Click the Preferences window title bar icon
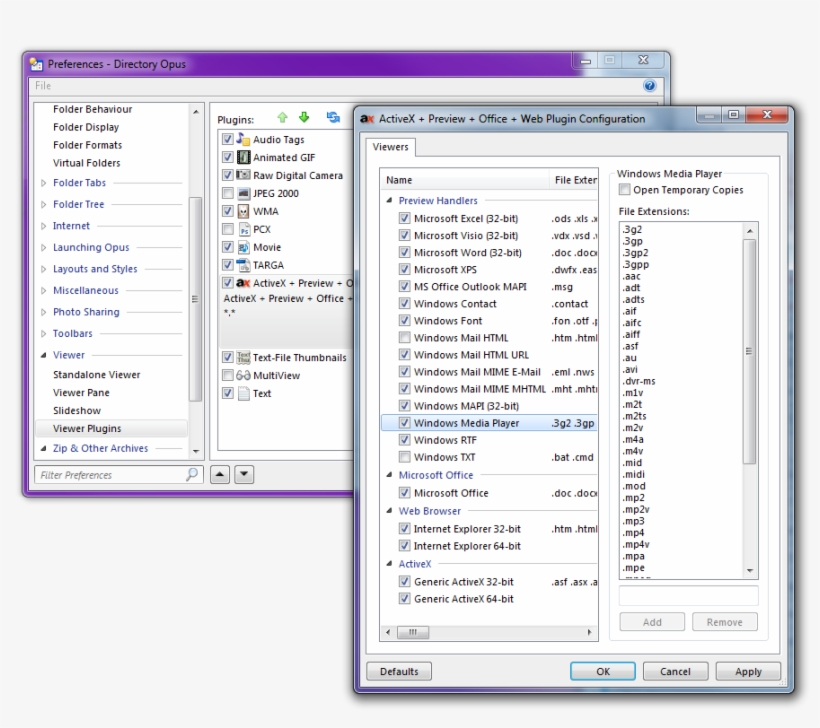 pyautogui.click(x=36, y=64)
